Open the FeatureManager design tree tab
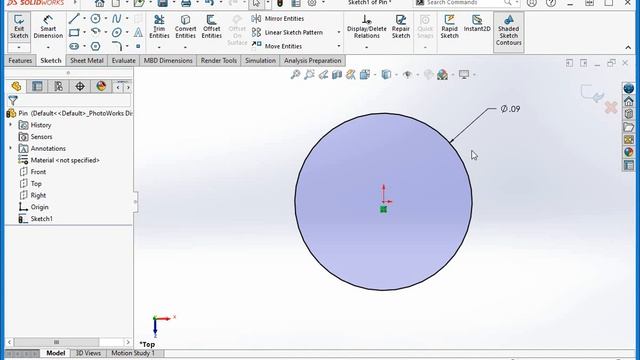Viewport: 640px width, 360px height. (16, 86)
